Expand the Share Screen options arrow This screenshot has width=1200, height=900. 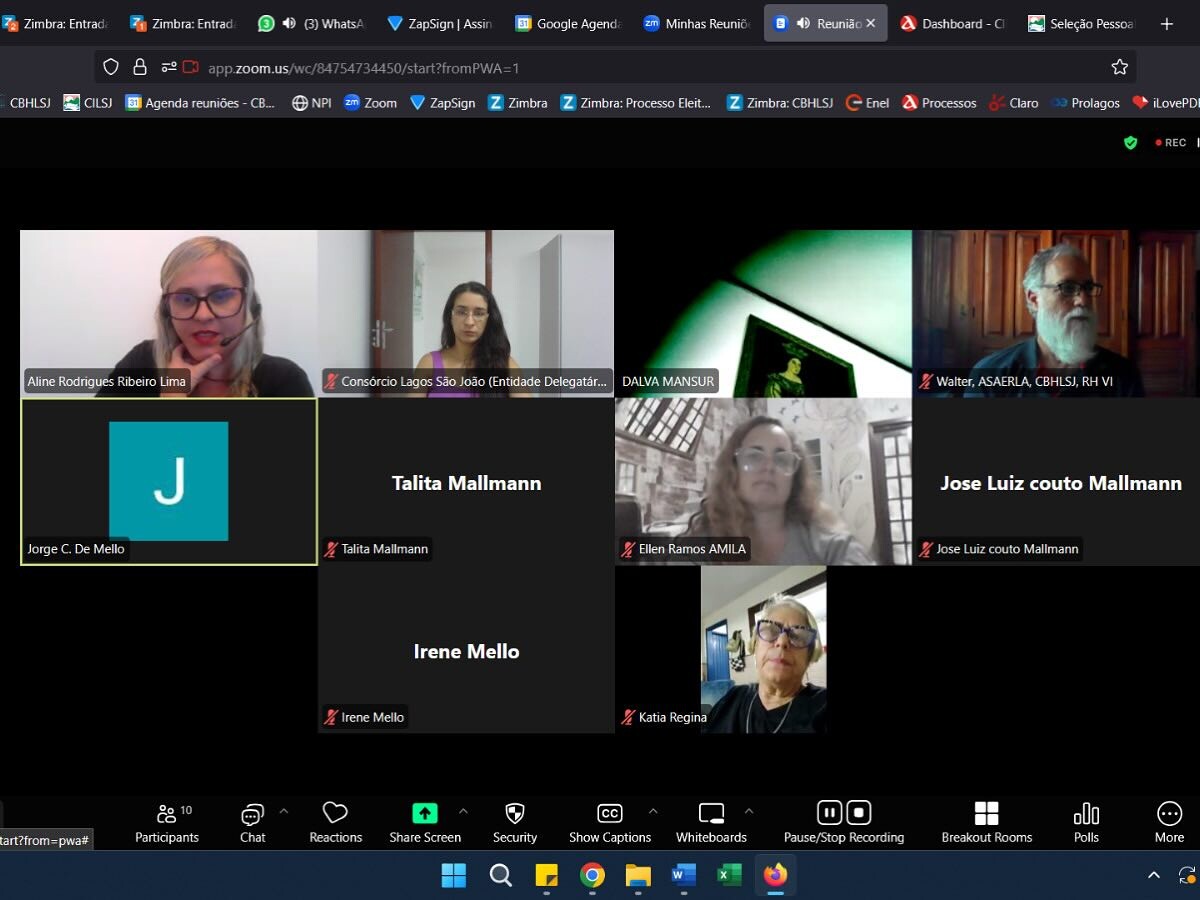coord(463,811)
